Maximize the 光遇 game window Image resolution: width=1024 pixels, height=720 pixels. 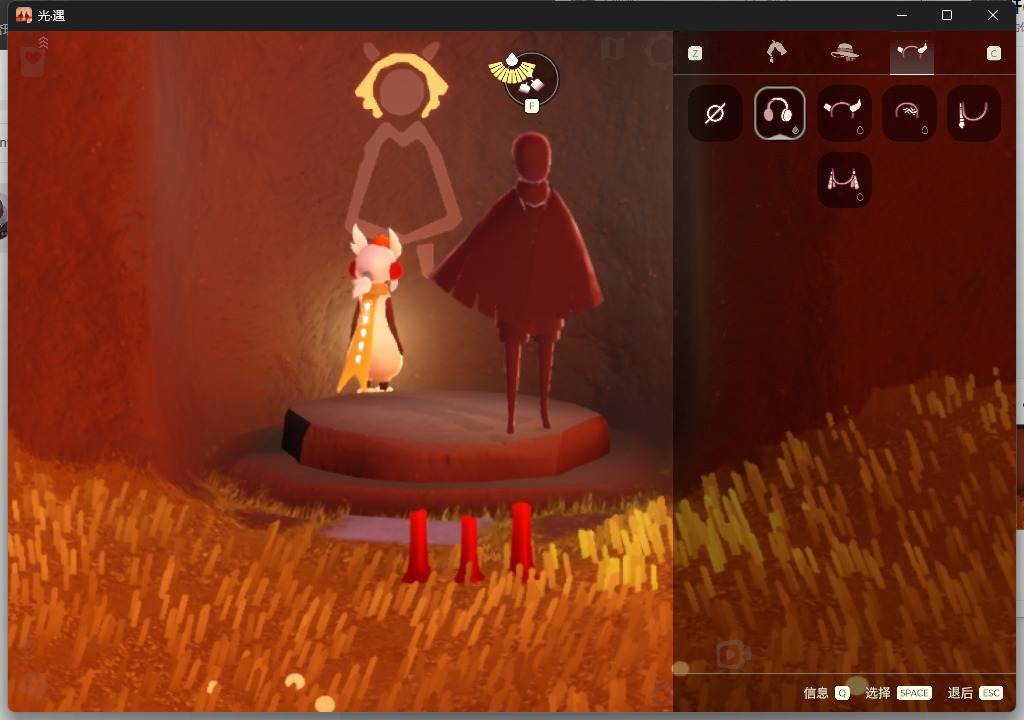click(947, 15)
